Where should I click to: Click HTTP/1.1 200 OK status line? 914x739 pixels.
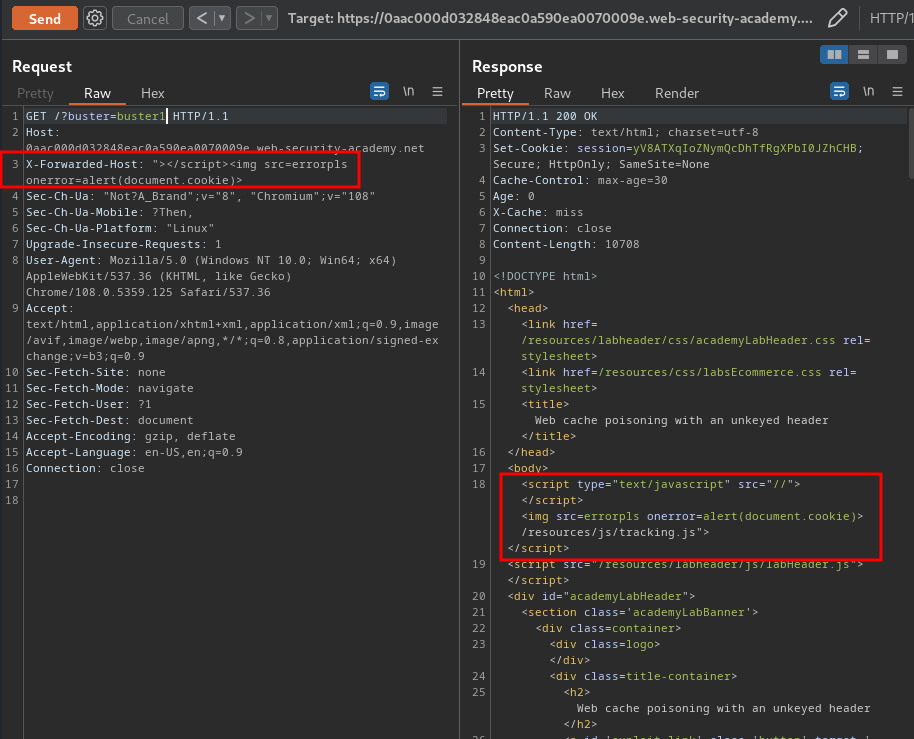coord(545,116)
